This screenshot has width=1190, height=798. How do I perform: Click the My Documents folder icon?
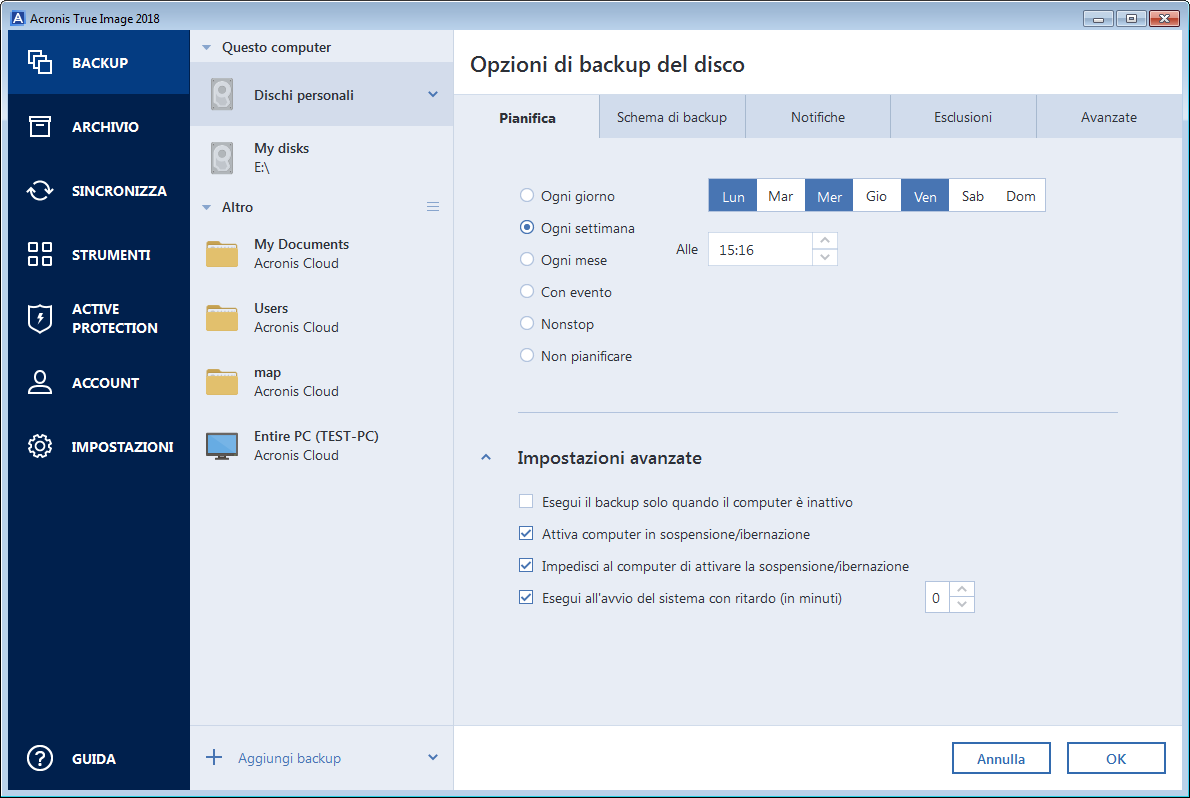tap(222, 254)
